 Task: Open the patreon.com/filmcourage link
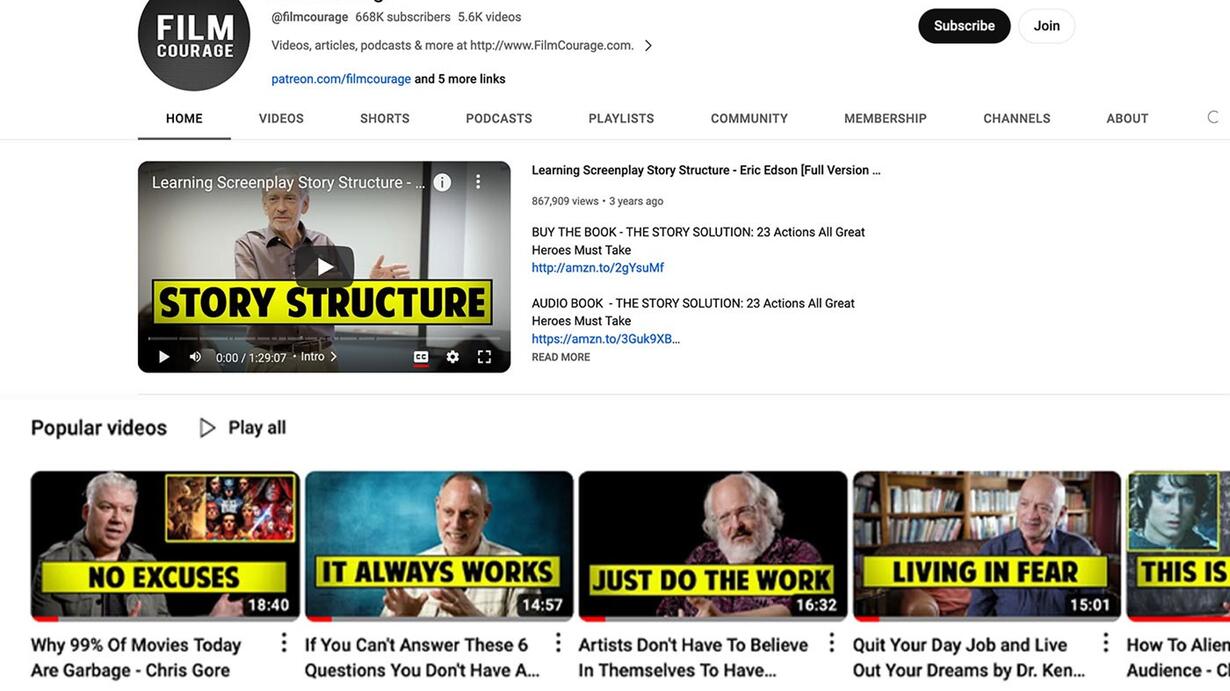click(x=341, y=79)
